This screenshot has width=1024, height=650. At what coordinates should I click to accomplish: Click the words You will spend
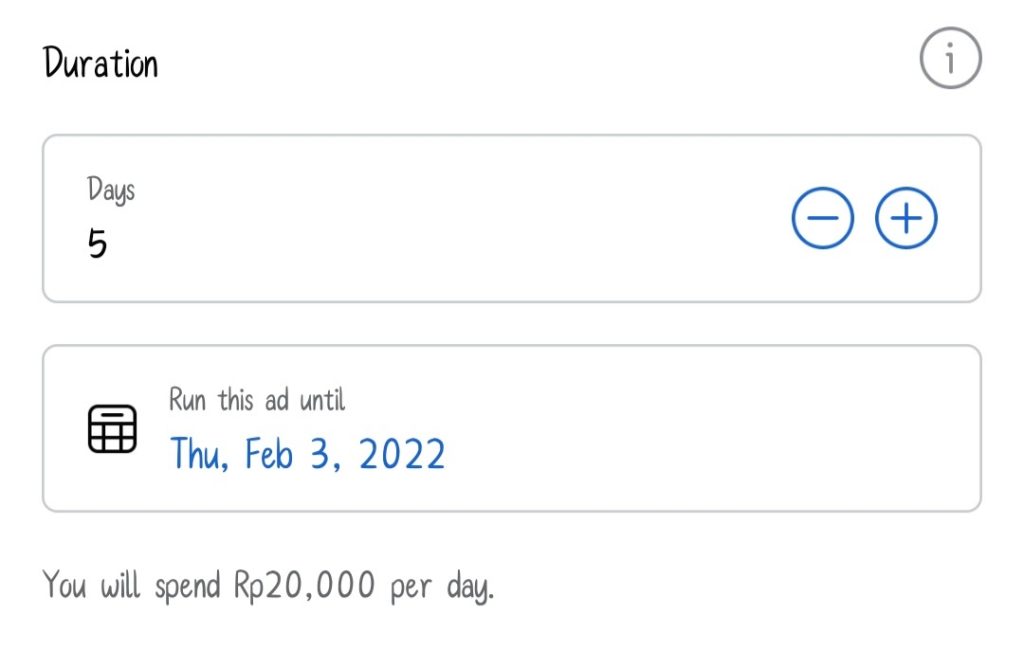131,585
